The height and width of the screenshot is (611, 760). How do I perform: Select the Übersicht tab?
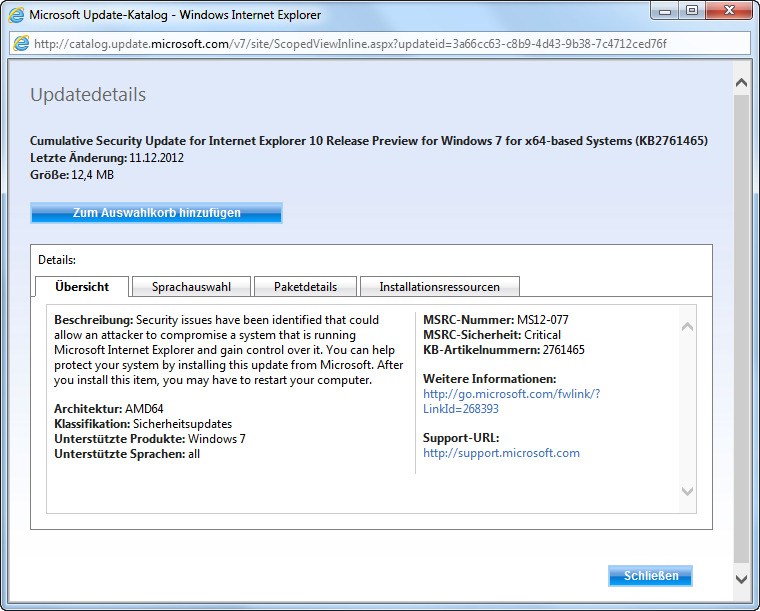pyautogui.click(x=82, y=287)
